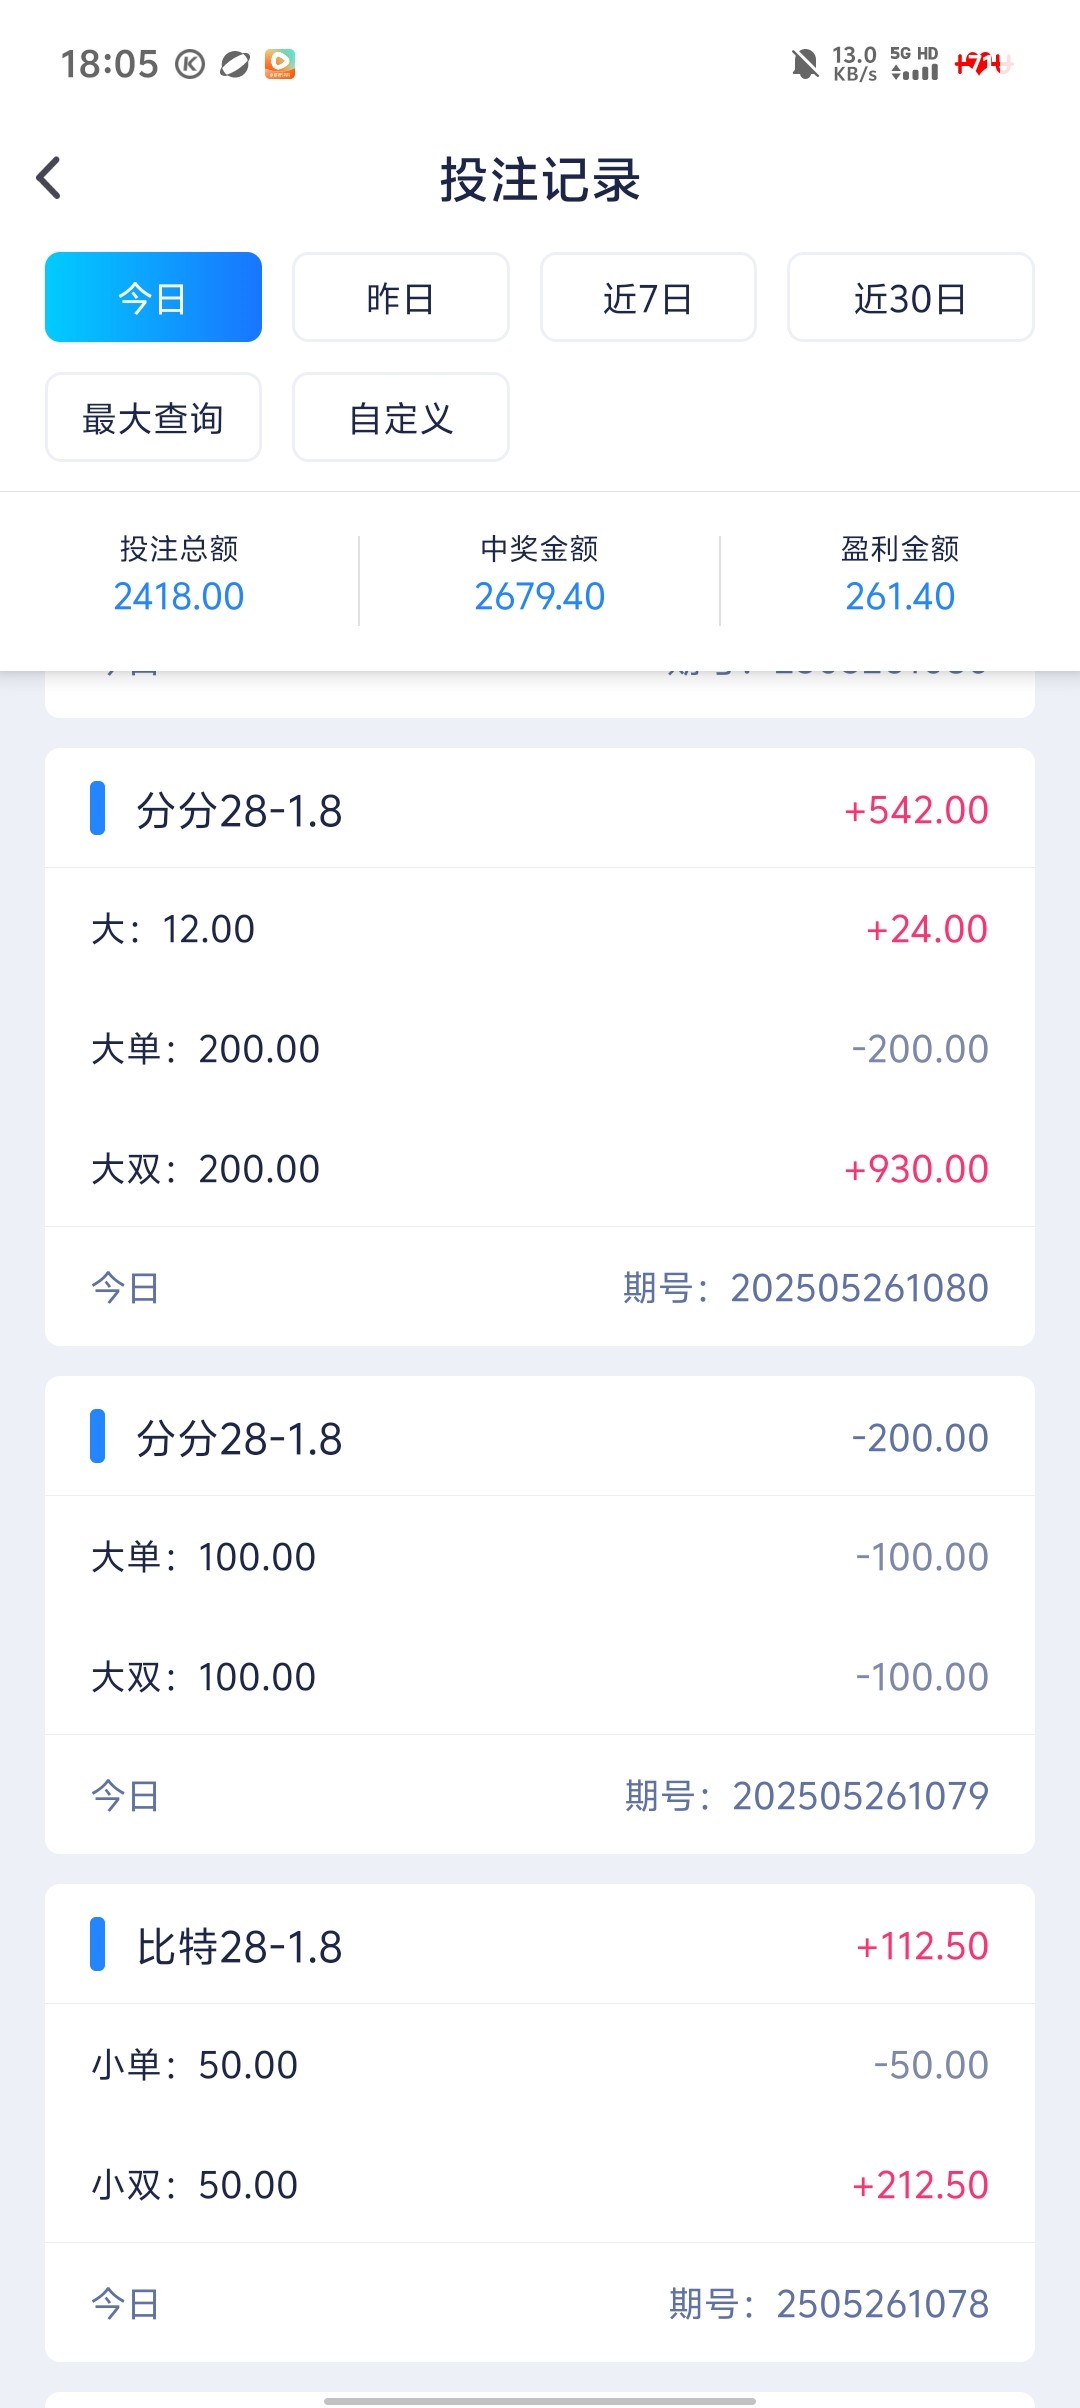The width and height of the screenshot is (1080, 2408).
Task: Show records for 近30日
Action: pyautogui.click(x=910, y=298)
